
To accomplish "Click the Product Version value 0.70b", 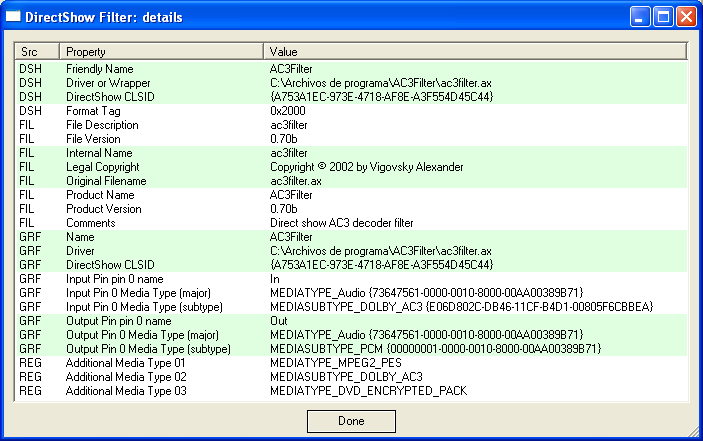I will [283, 209].
